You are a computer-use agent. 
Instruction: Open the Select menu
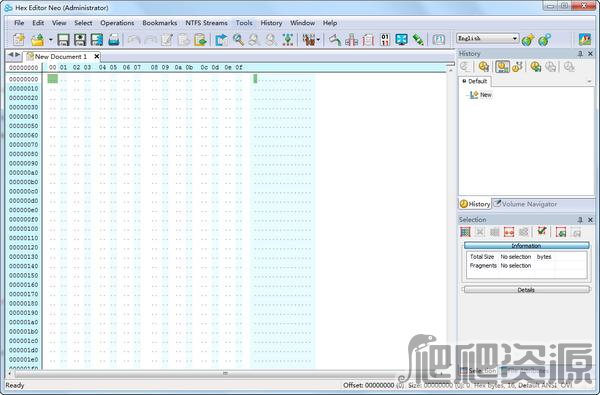83,23
